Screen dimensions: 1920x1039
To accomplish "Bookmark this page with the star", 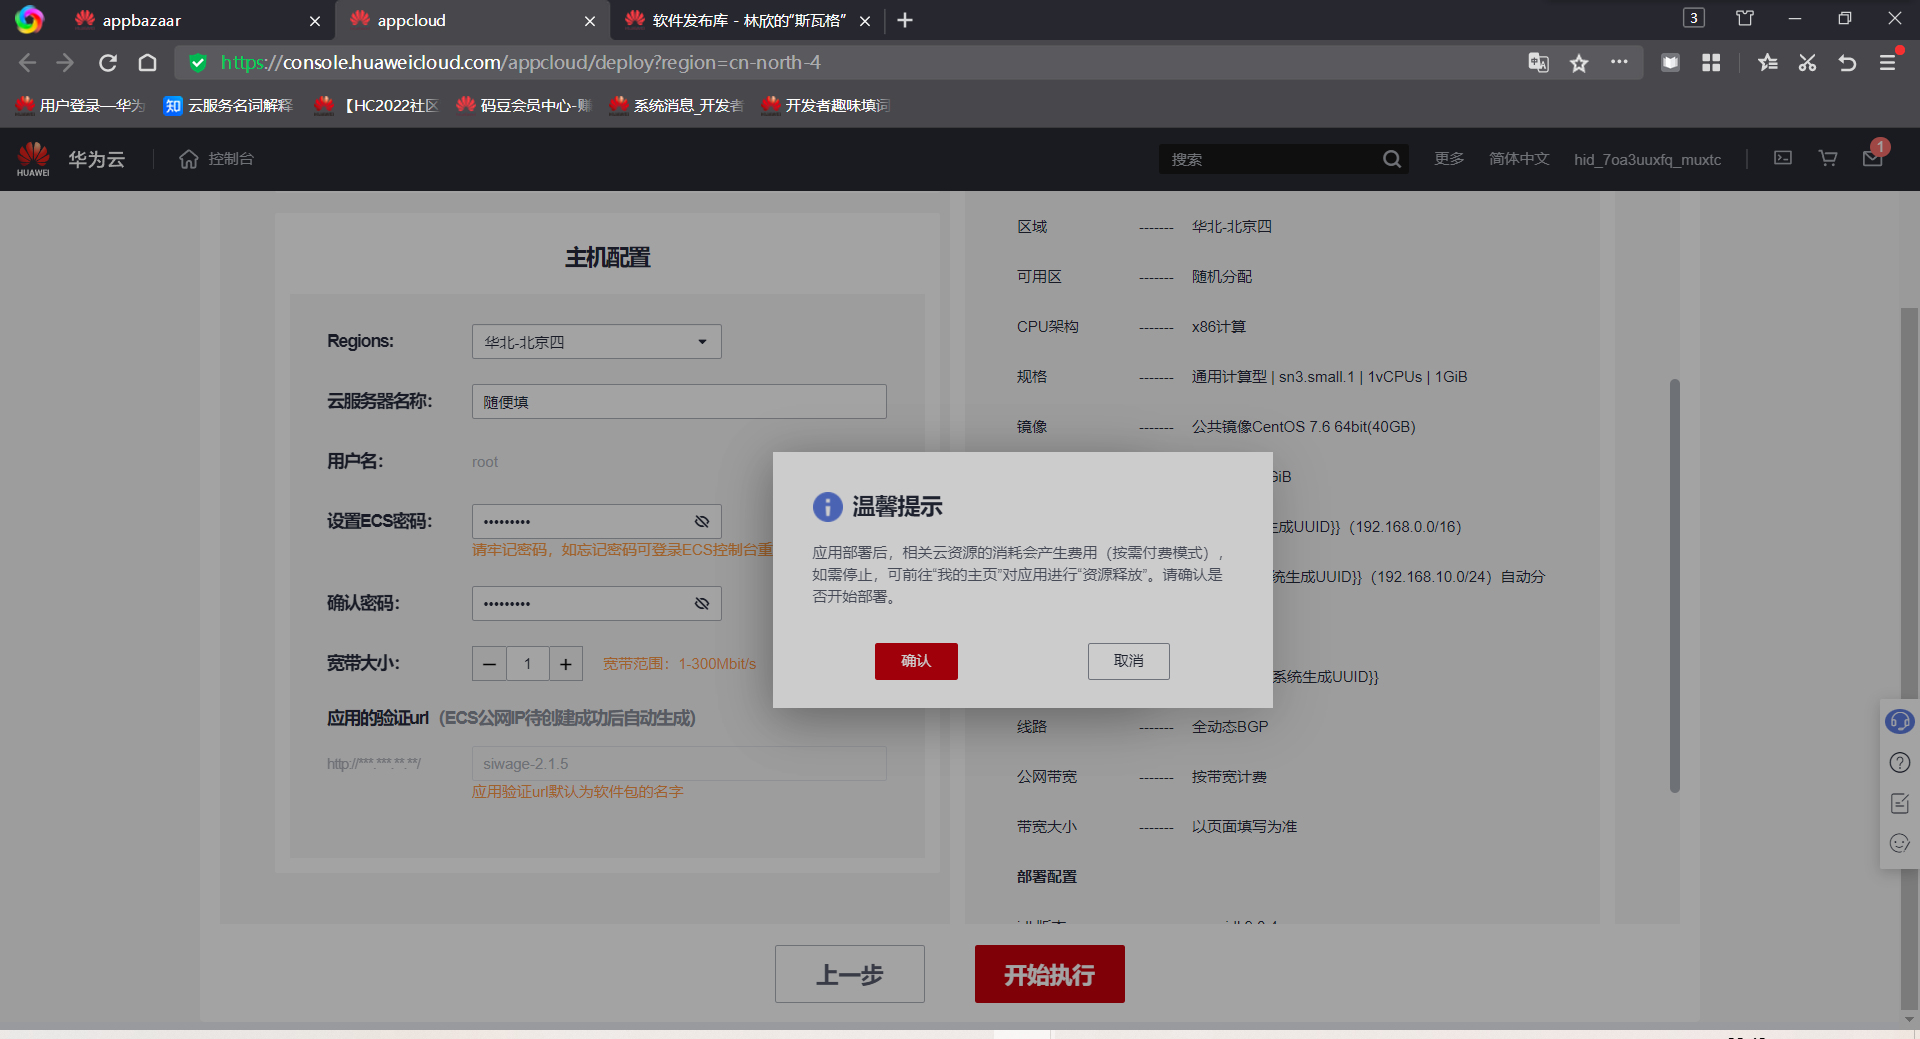I will [x=1579, y=63].
